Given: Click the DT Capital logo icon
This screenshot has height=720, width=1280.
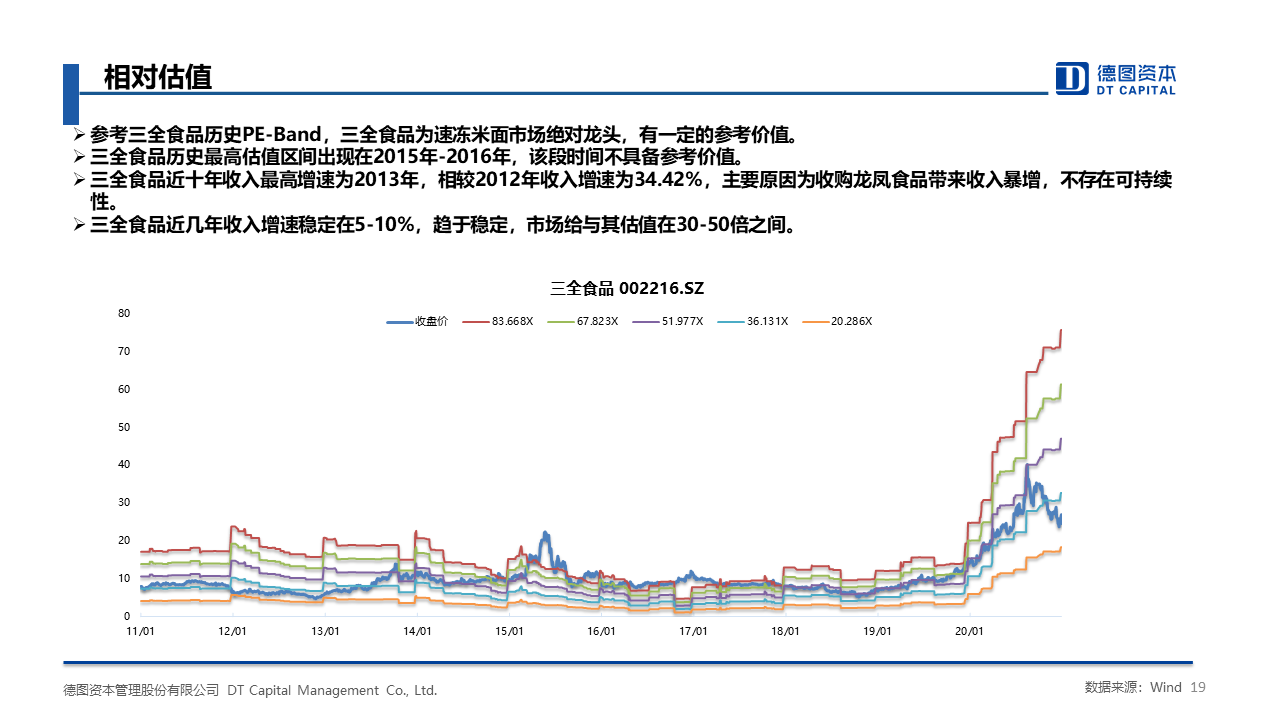Looking at the screenshot, I should point(1072,78).
